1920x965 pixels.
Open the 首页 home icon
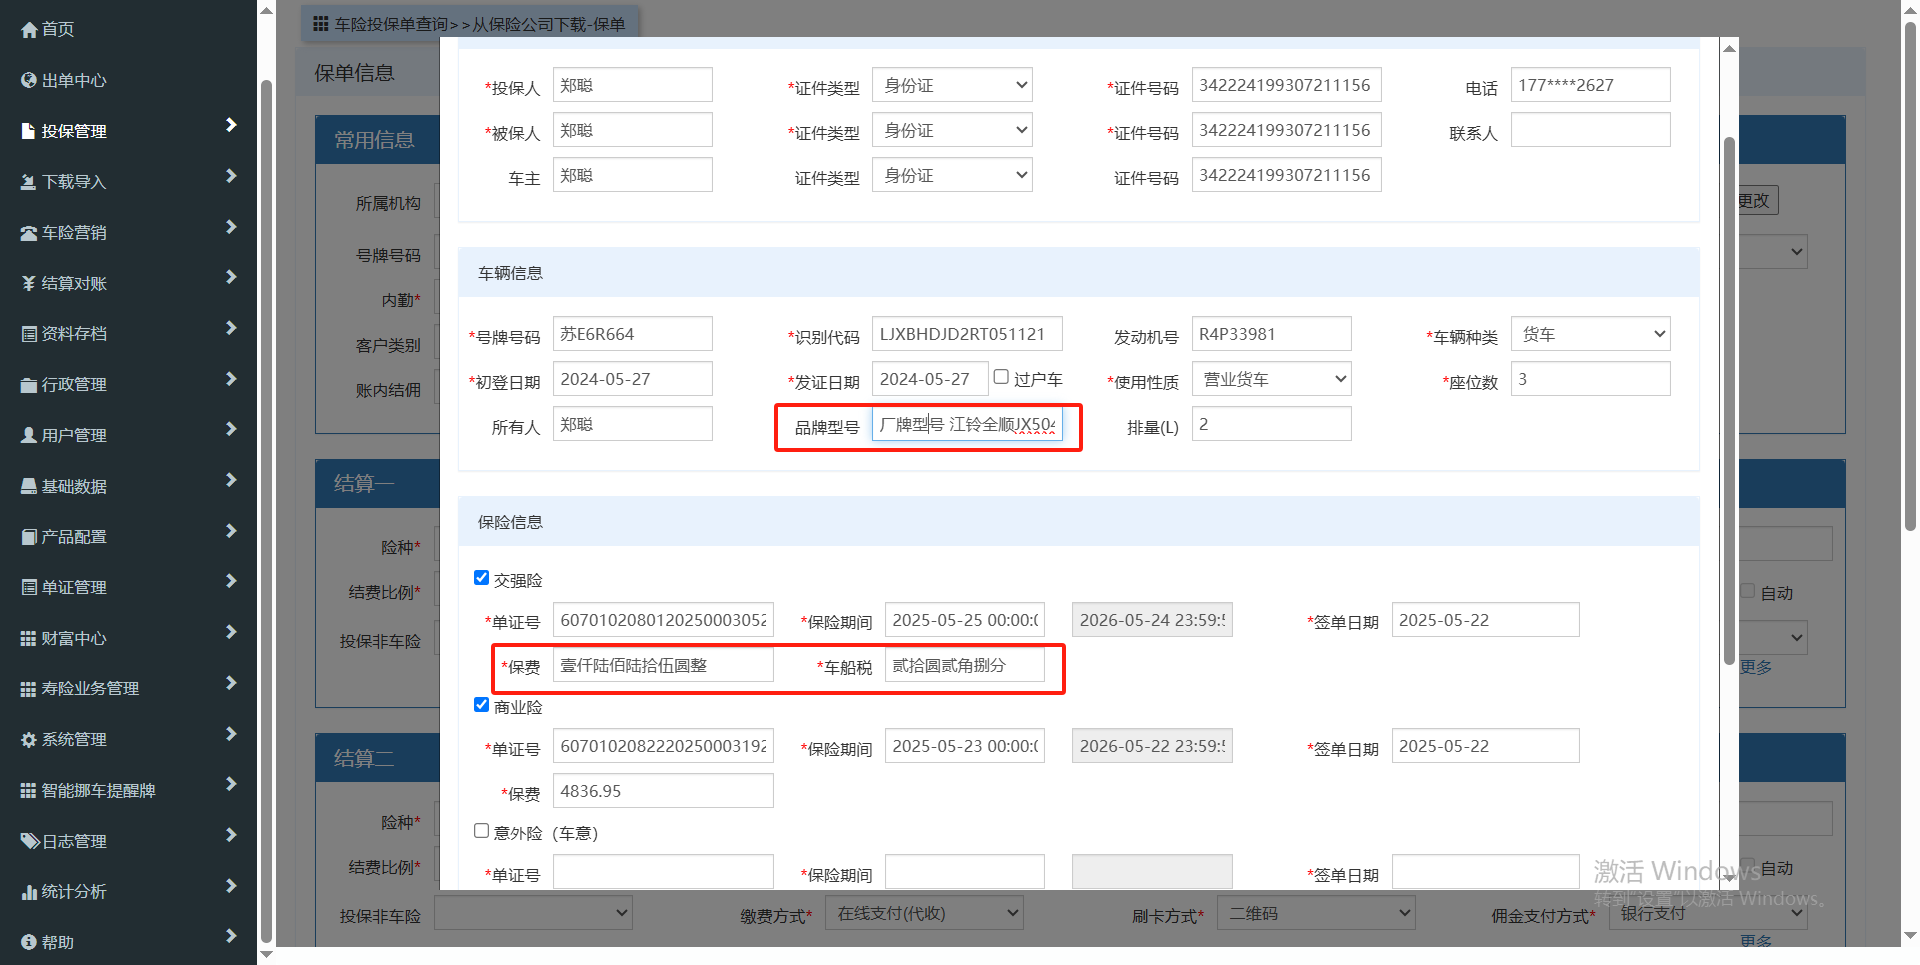pyautogui.click(x=29, y=30)
